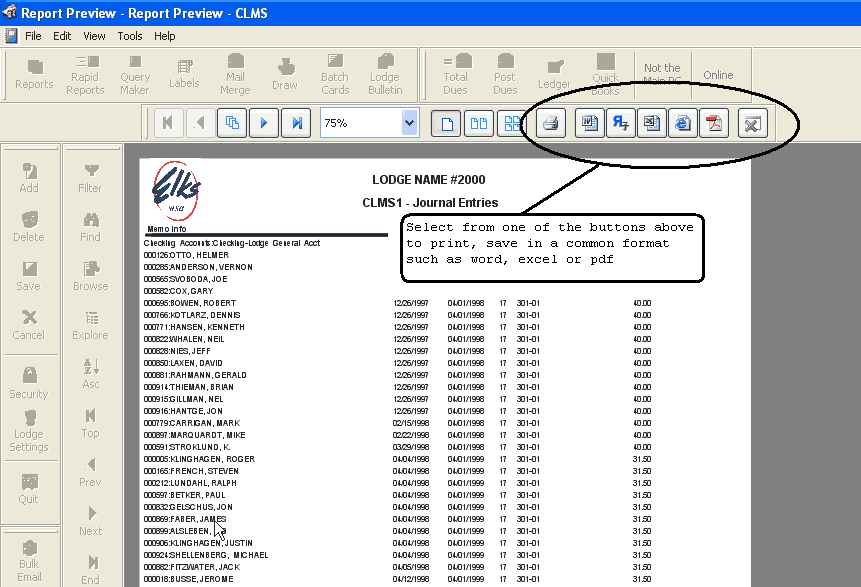Switch to two-page view

click(x=479, y=123)
